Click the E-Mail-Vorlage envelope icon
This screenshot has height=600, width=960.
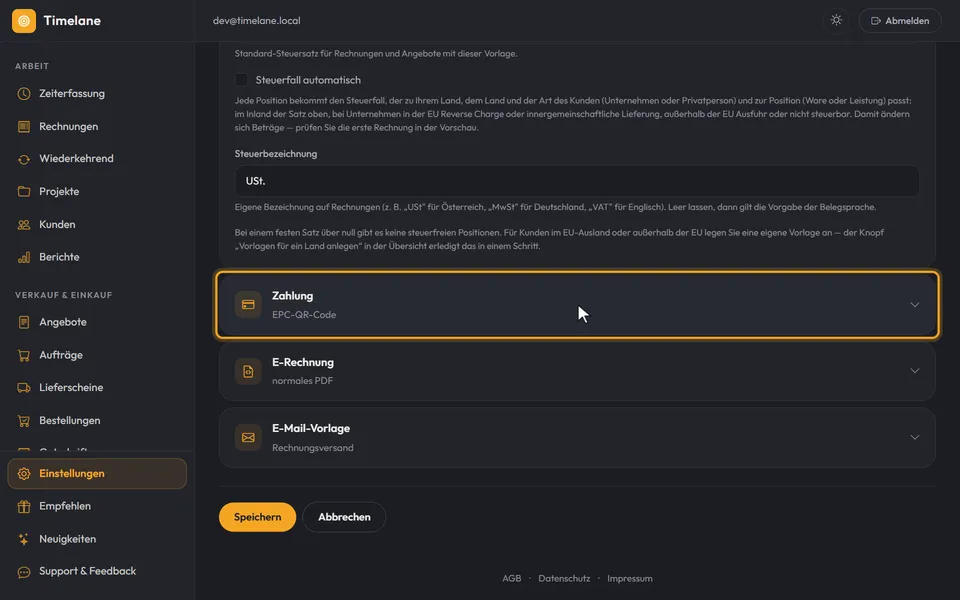[248, 437]
